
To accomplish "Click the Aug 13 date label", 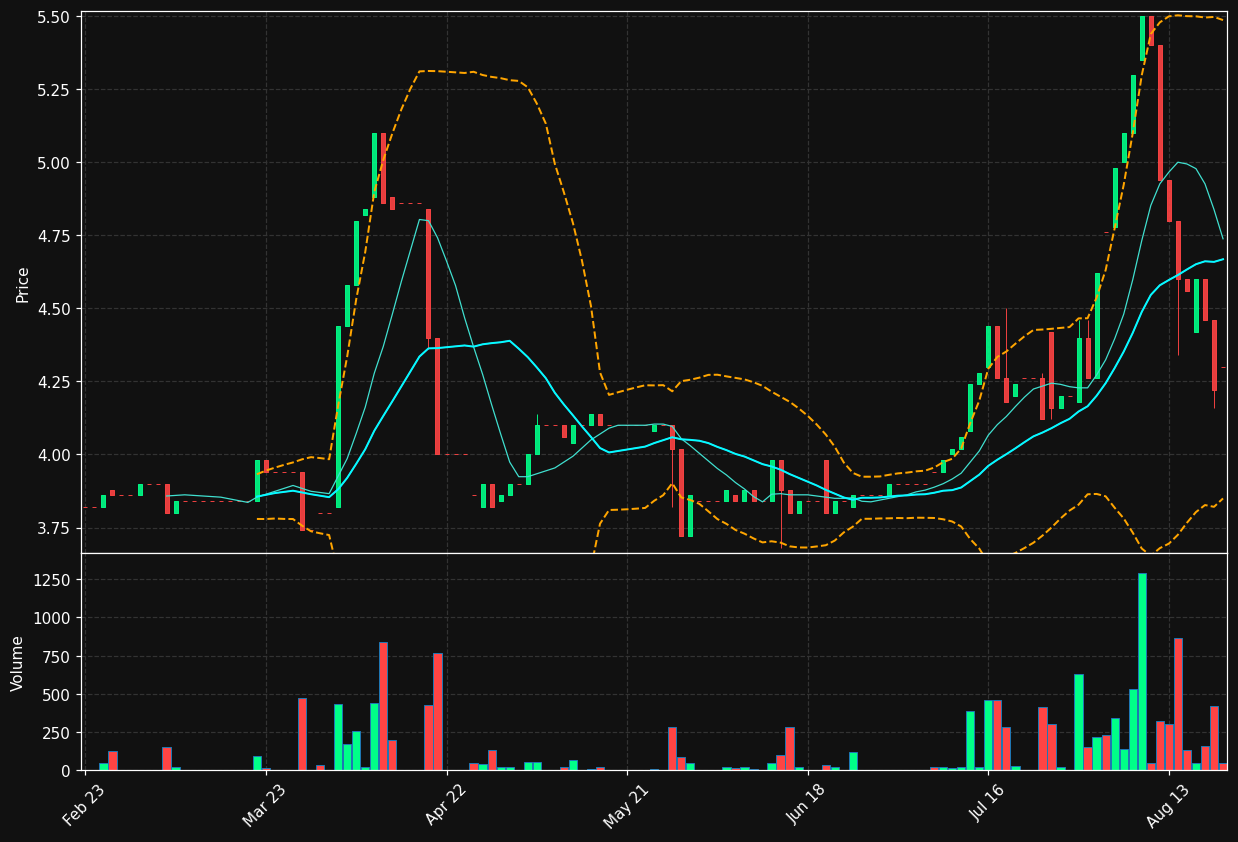I will (1167, 805).
